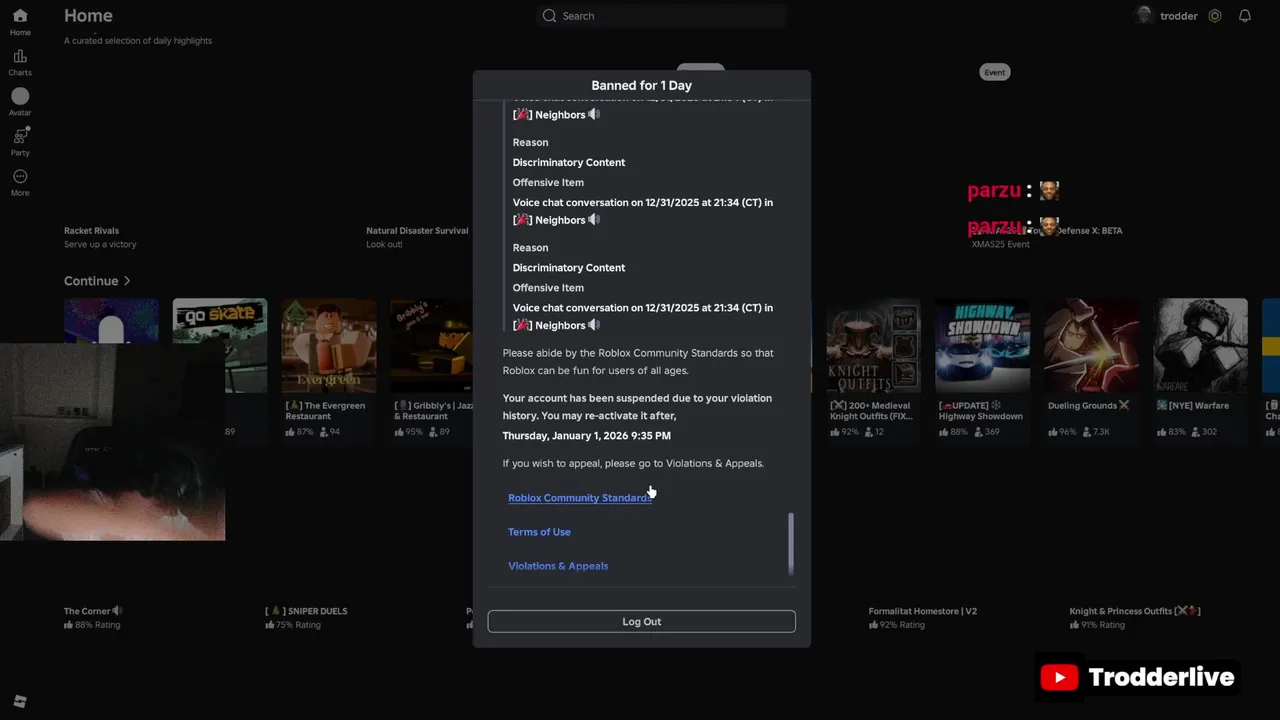Click the ban dialog scrollbar thumb

(791, 544)
